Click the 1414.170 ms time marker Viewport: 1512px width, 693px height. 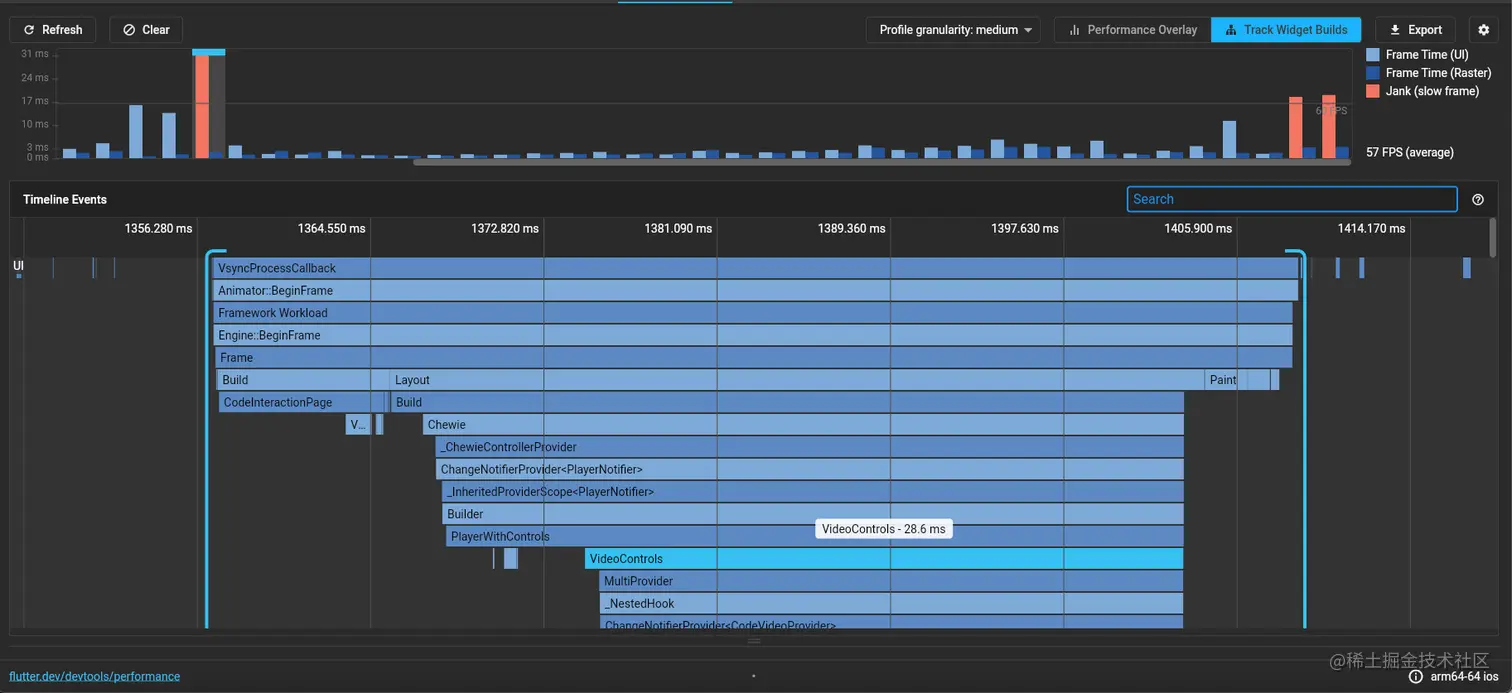1372,228
